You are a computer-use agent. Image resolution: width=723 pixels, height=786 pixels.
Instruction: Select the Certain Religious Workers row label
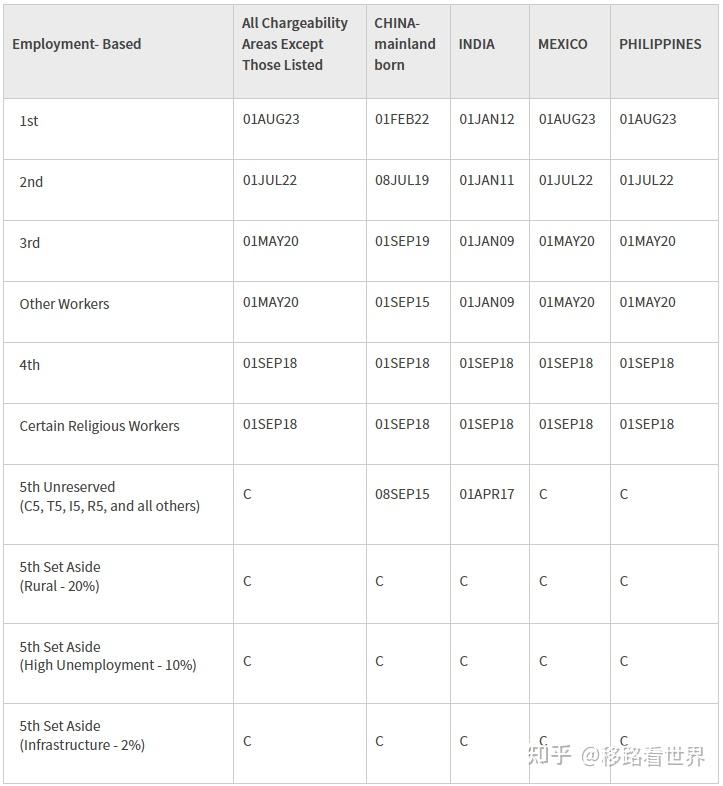tap(99, 426)
